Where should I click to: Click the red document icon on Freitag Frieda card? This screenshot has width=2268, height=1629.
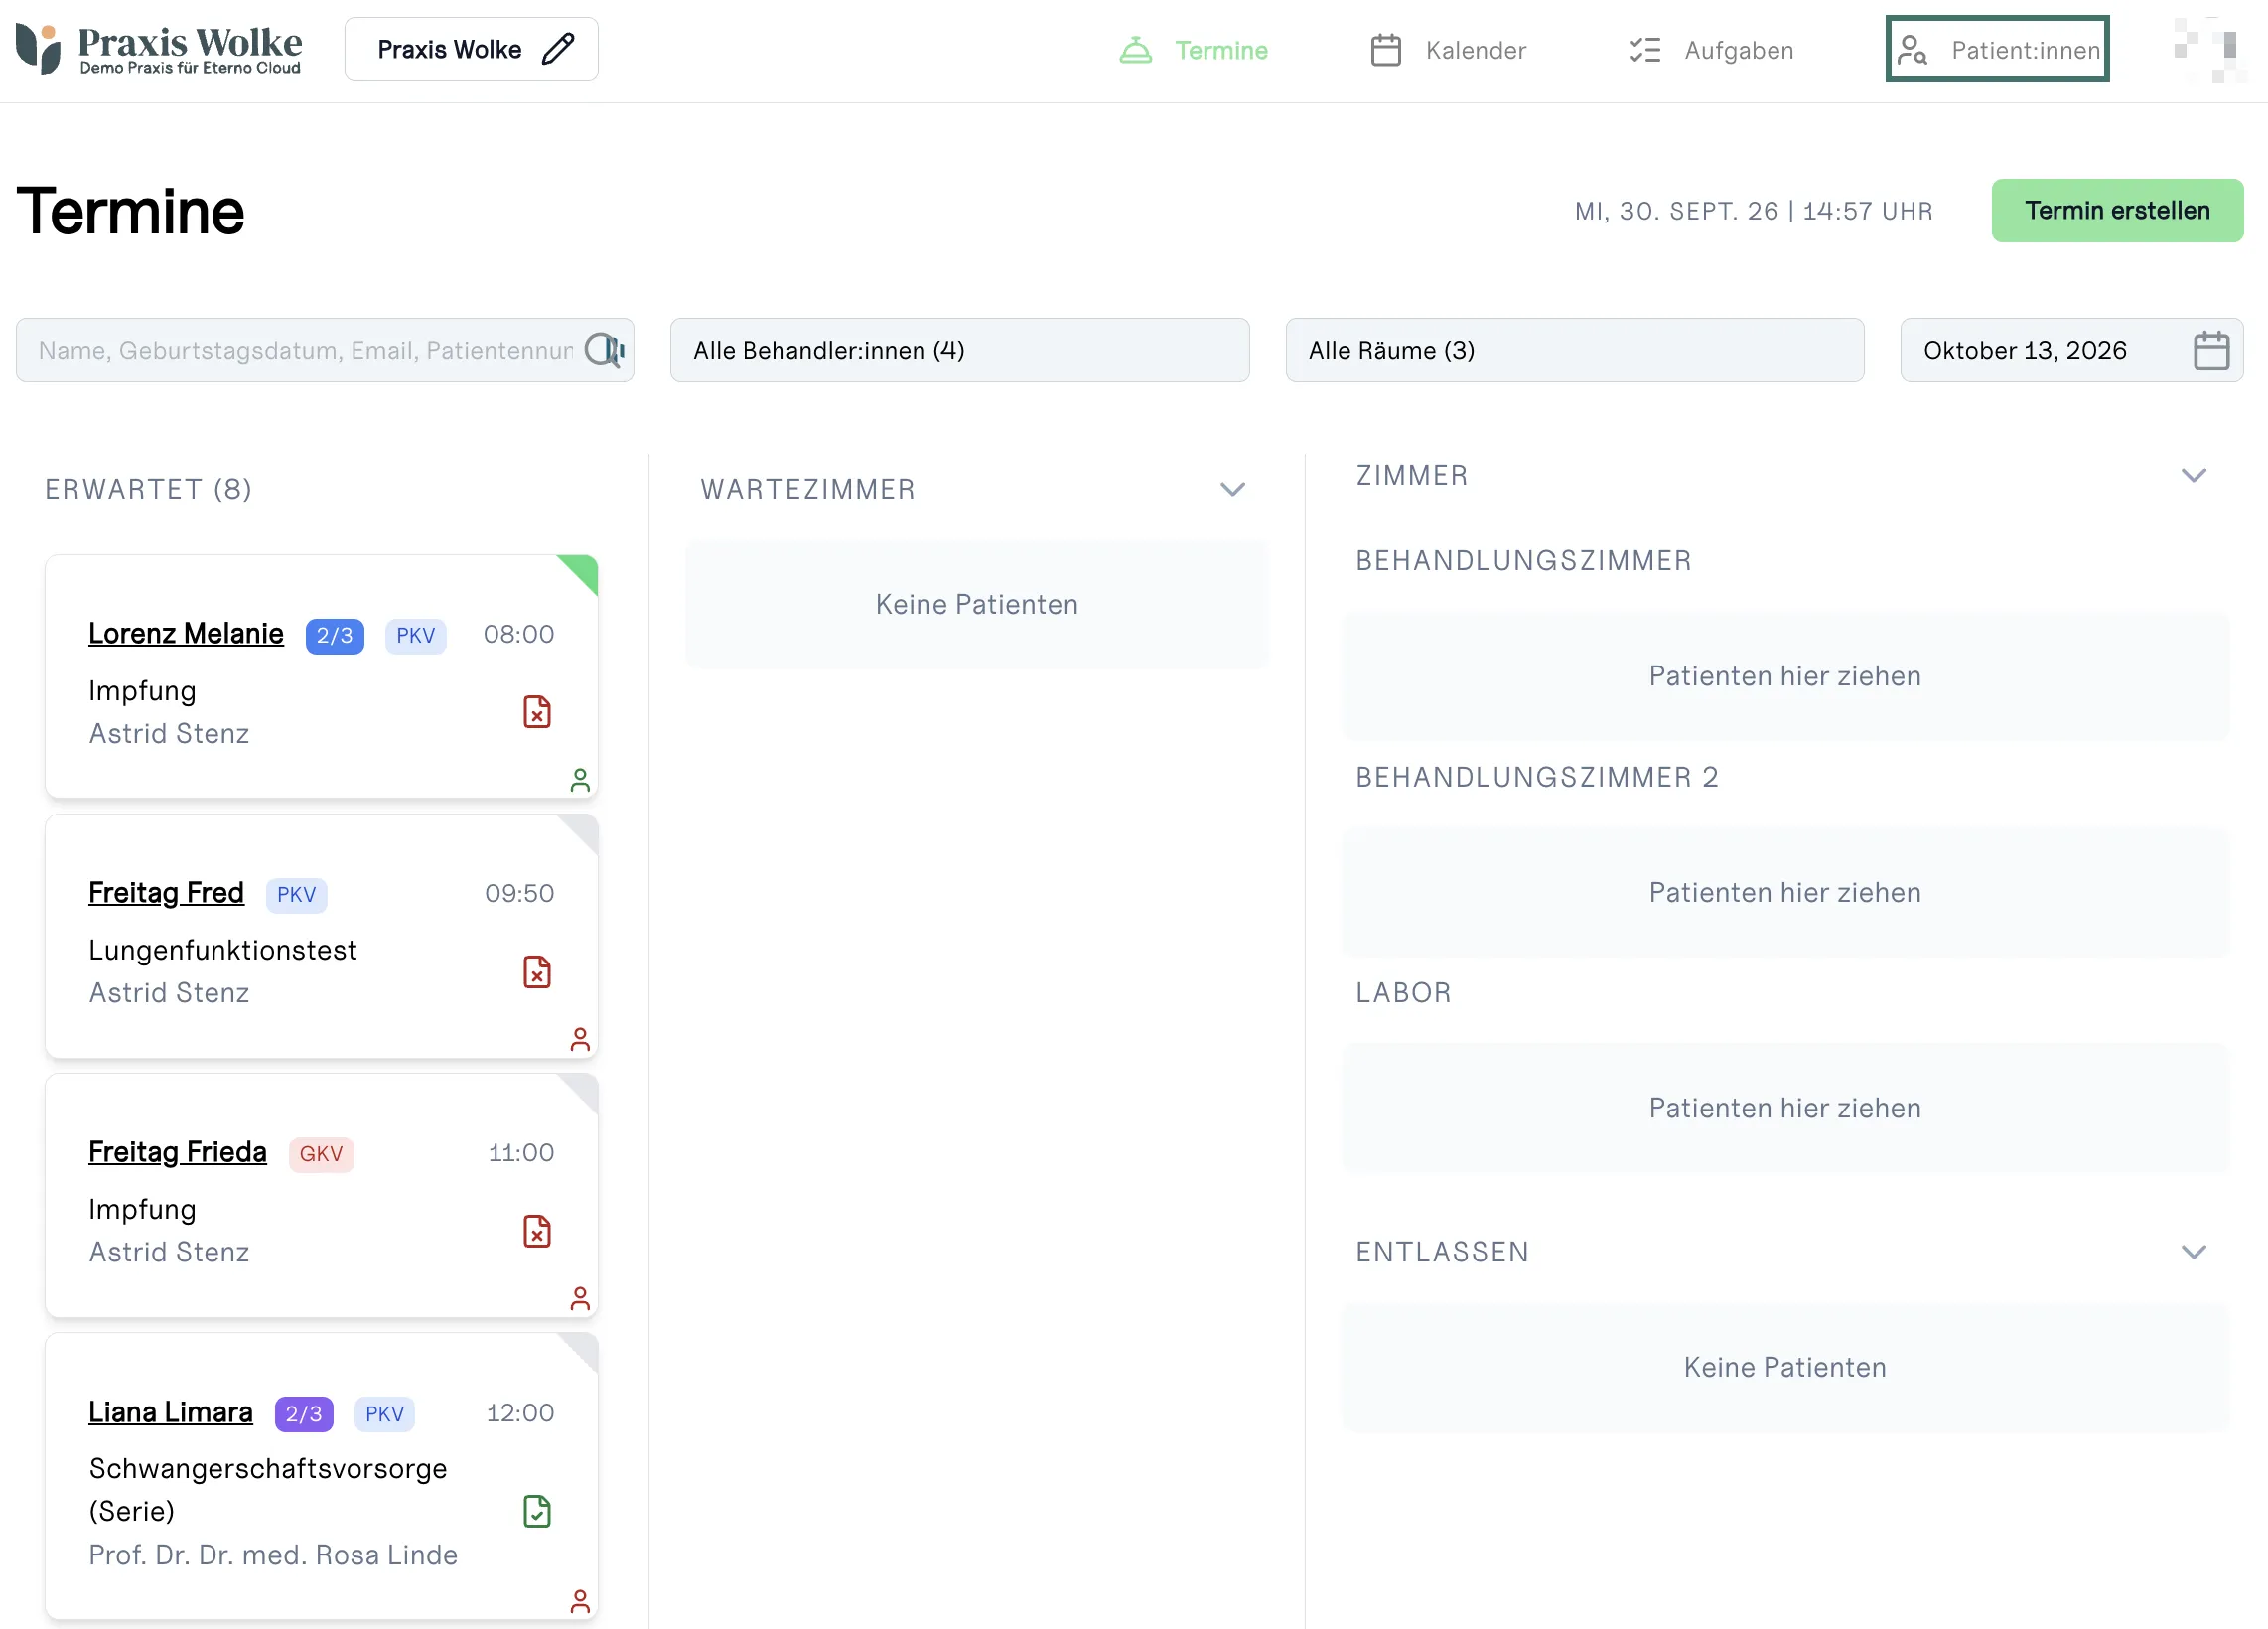[x=537, y=1231]
